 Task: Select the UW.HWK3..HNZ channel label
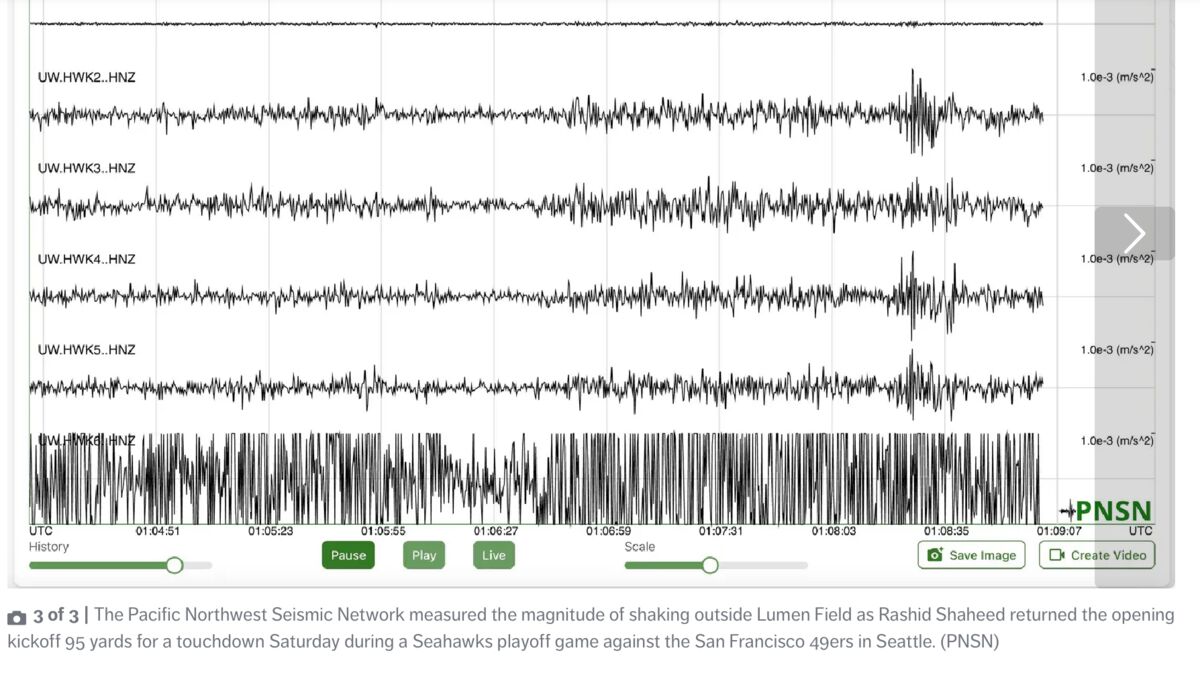click(86, 168)
